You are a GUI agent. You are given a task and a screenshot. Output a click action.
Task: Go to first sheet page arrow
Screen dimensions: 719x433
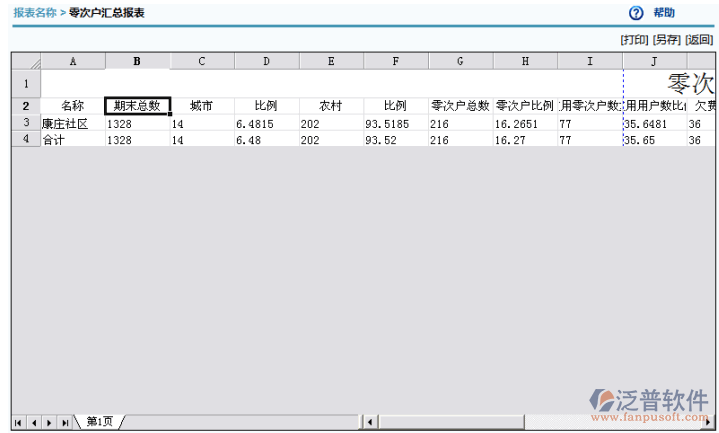point(18,422)
